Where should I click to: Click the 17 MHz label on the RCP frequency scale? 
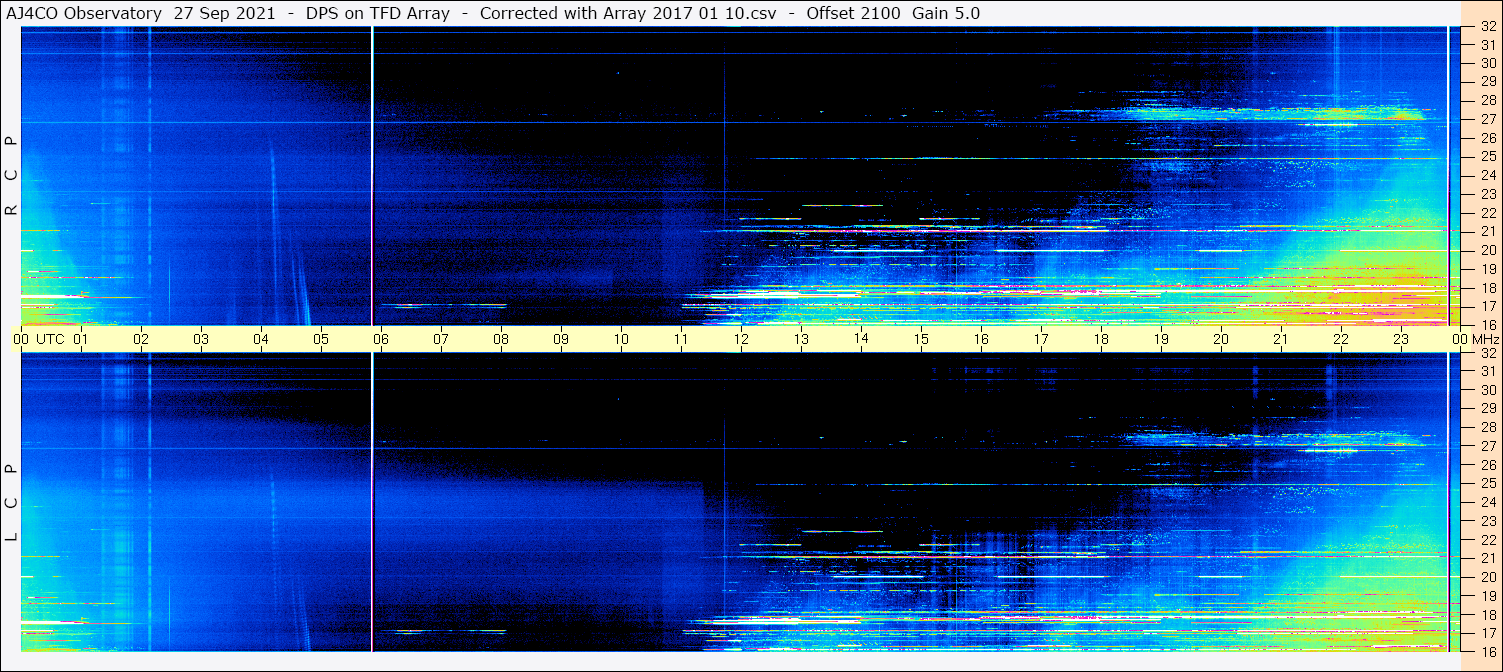click(x=1488, y=306)
